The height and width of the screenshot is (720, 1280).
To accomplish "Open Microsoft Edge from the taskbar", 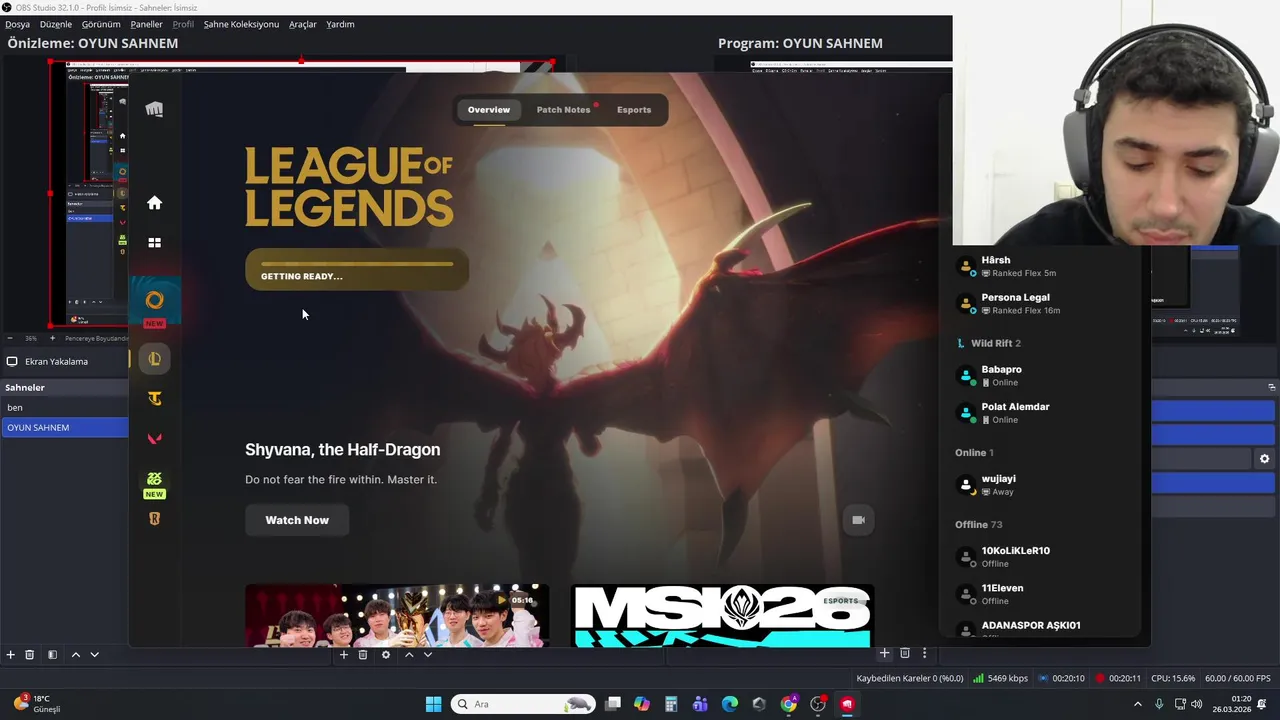I will (730, 704).
